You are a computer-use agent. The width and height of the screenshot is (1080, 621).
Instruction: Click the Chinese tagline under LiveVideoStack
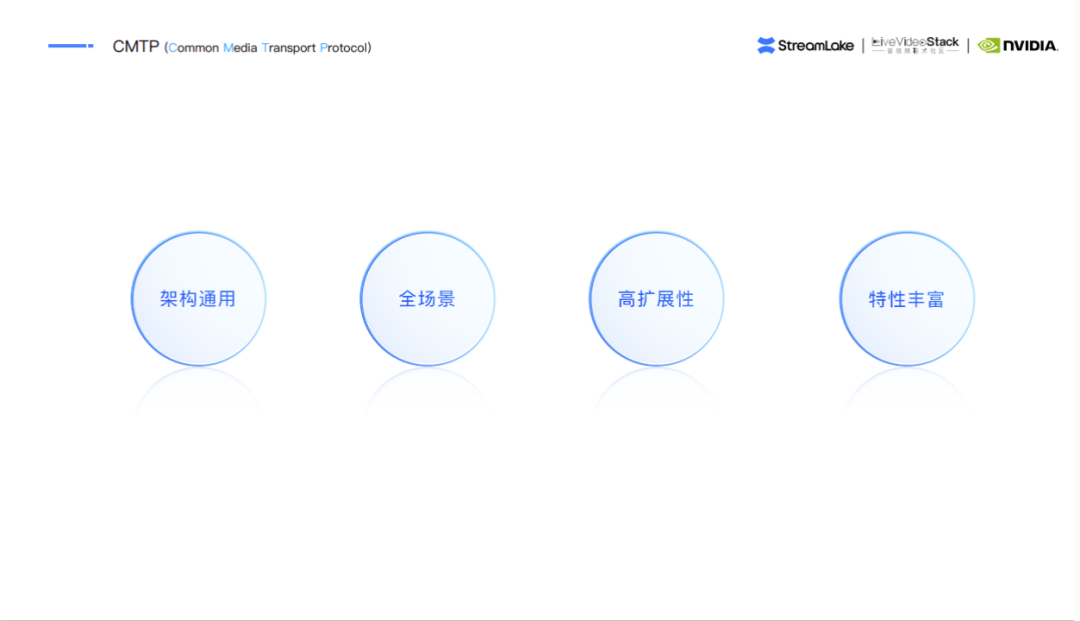point(915,52)
